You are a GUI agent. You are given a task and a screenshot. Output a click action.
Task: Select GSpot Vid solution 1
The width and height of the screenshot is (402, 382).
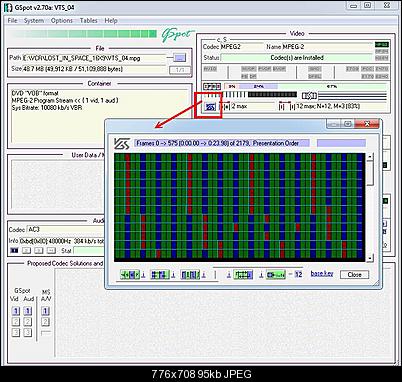pyautogui.click(x=15, y=311)
